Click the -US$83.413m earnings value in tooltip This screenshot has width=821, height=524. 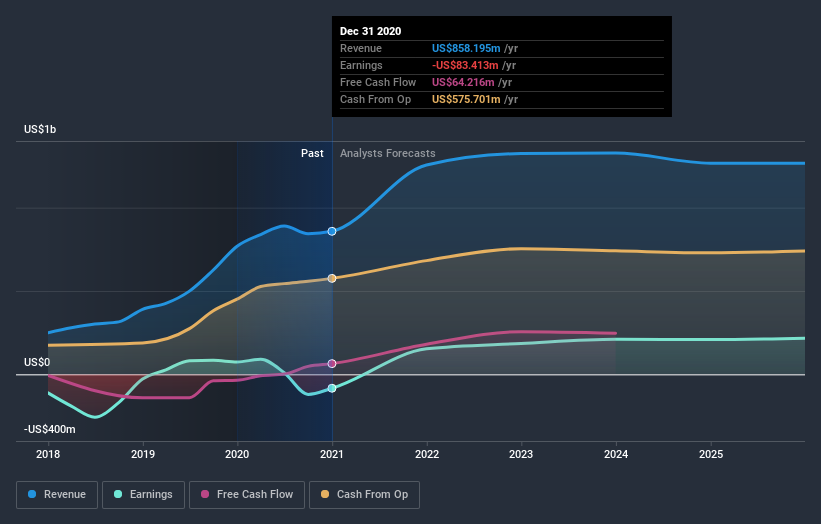pyautogui.click(x=465, y=65)
